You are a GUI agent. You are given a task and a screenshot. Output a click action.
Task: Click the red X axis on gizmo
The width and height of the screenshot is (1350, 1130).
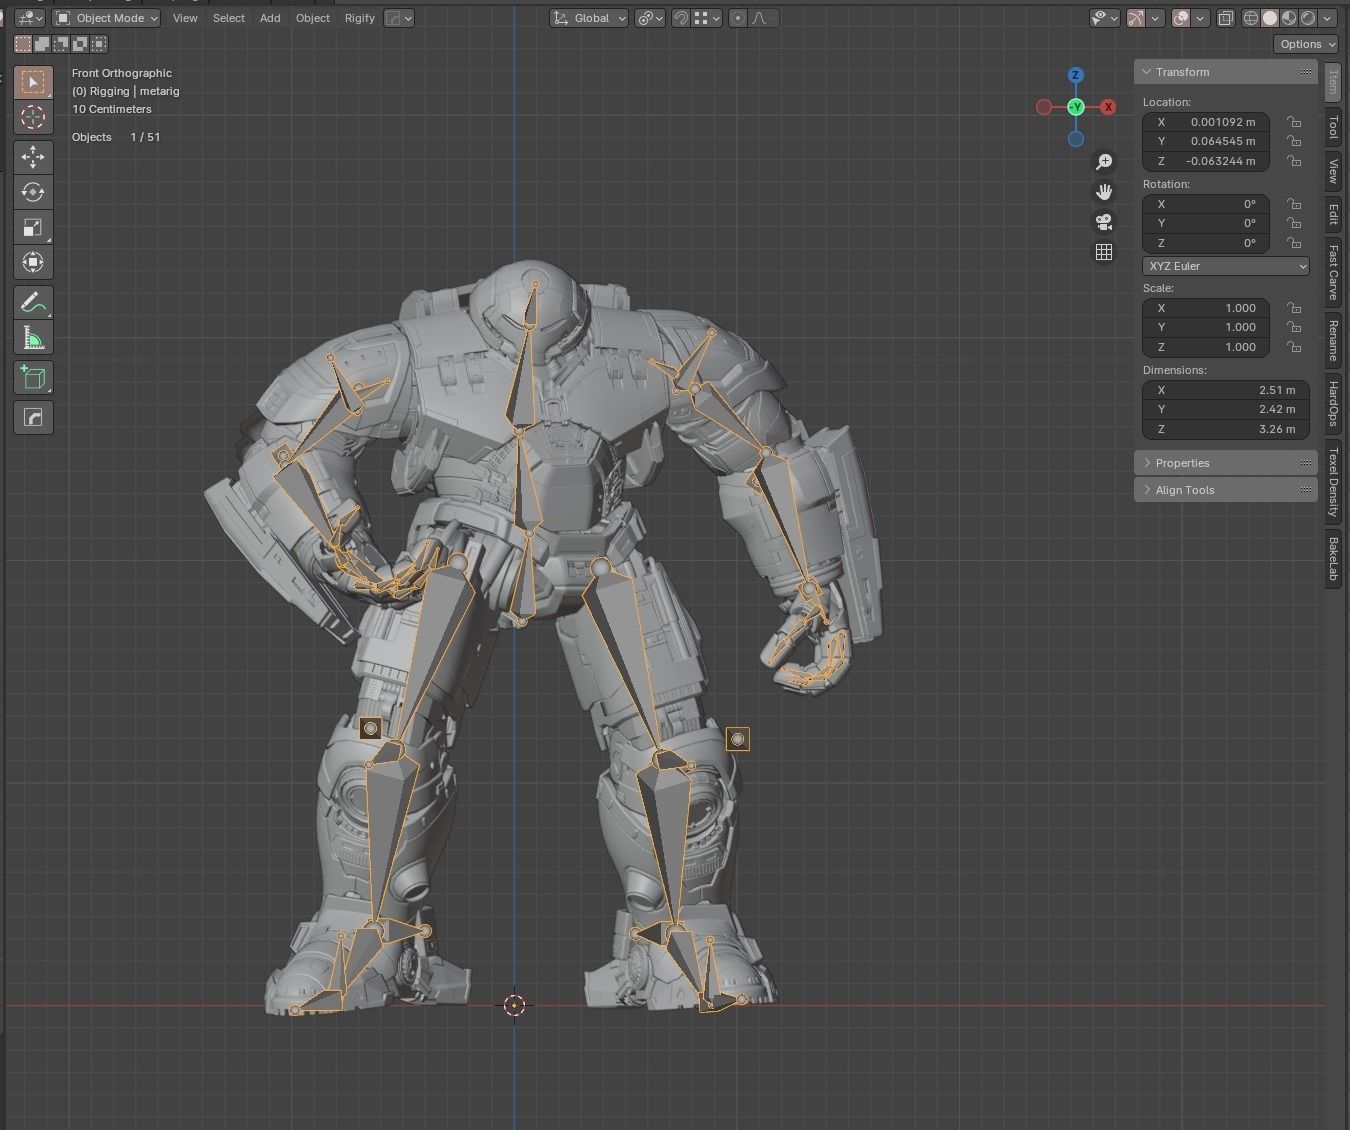(x=1108, y=107)
